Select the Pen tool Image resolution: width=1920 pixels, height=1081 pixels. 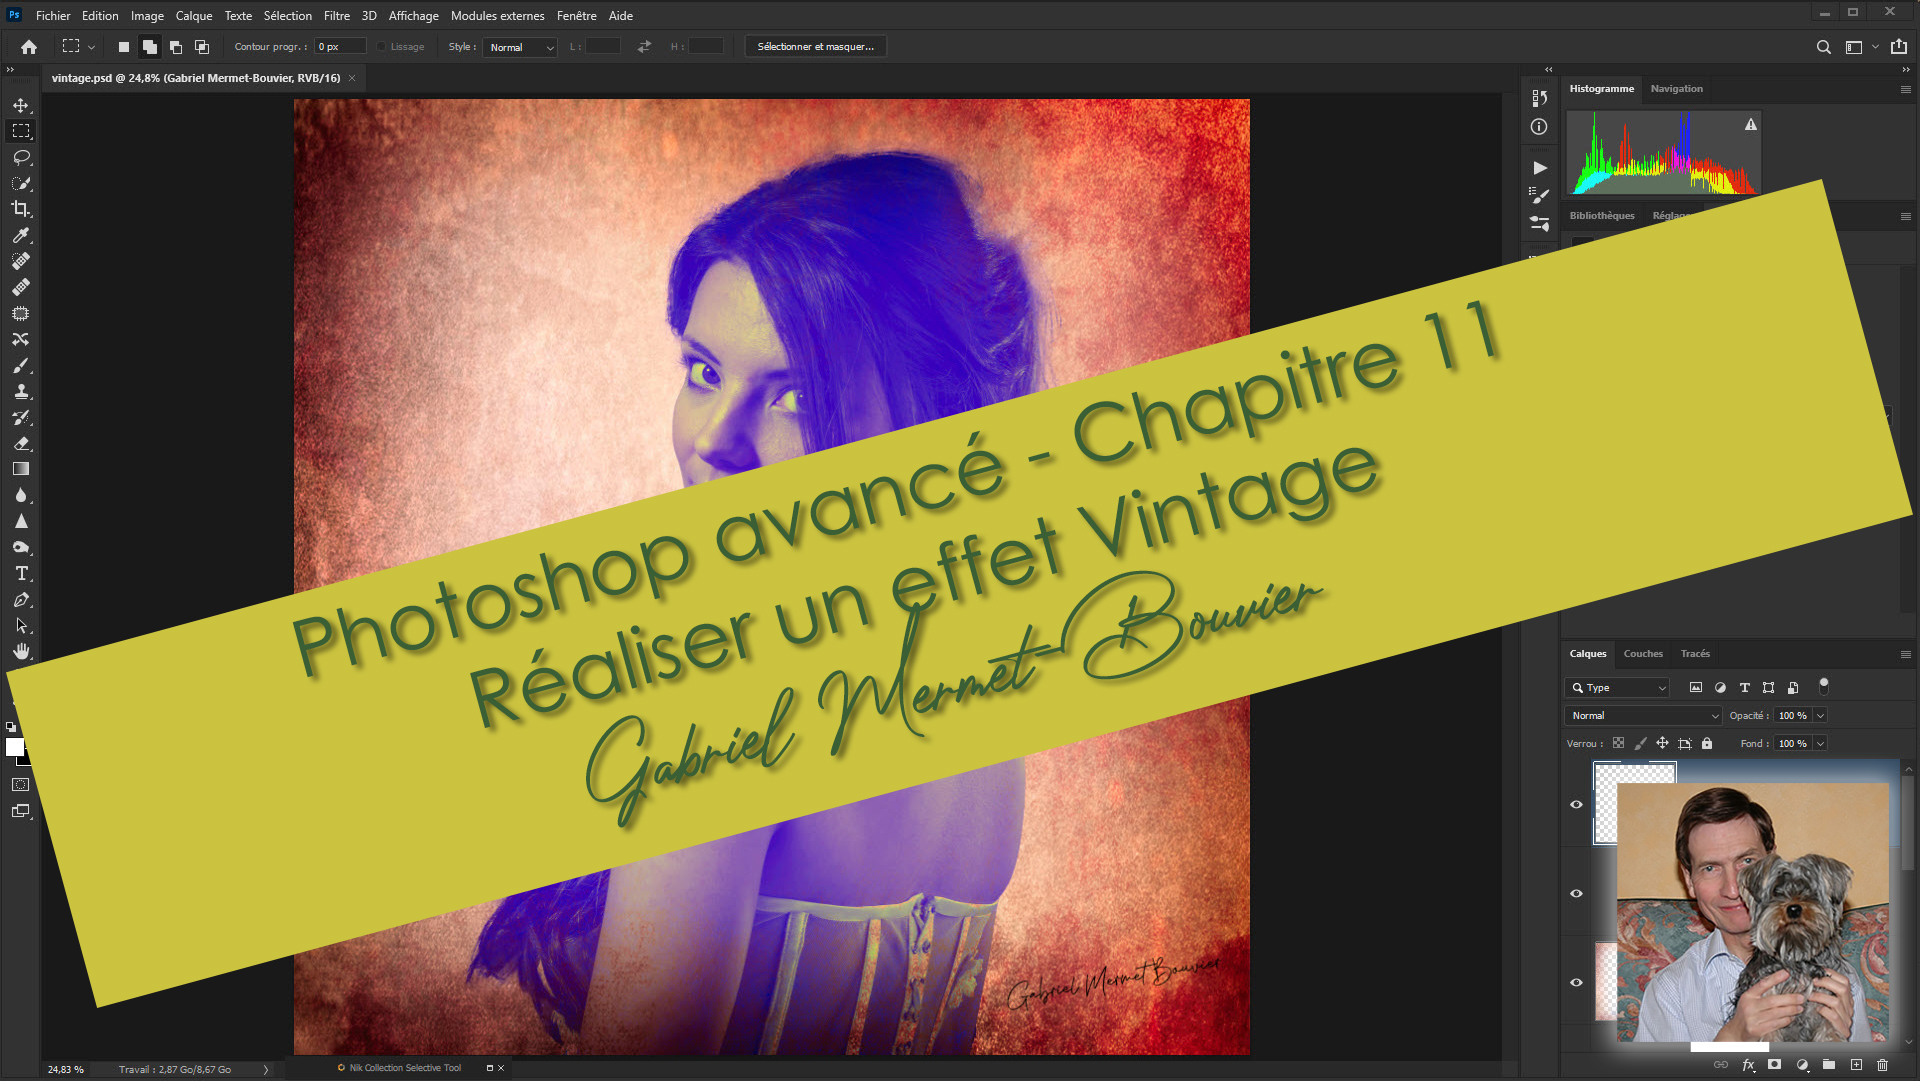pyautogui.click(x=21, y=600)
